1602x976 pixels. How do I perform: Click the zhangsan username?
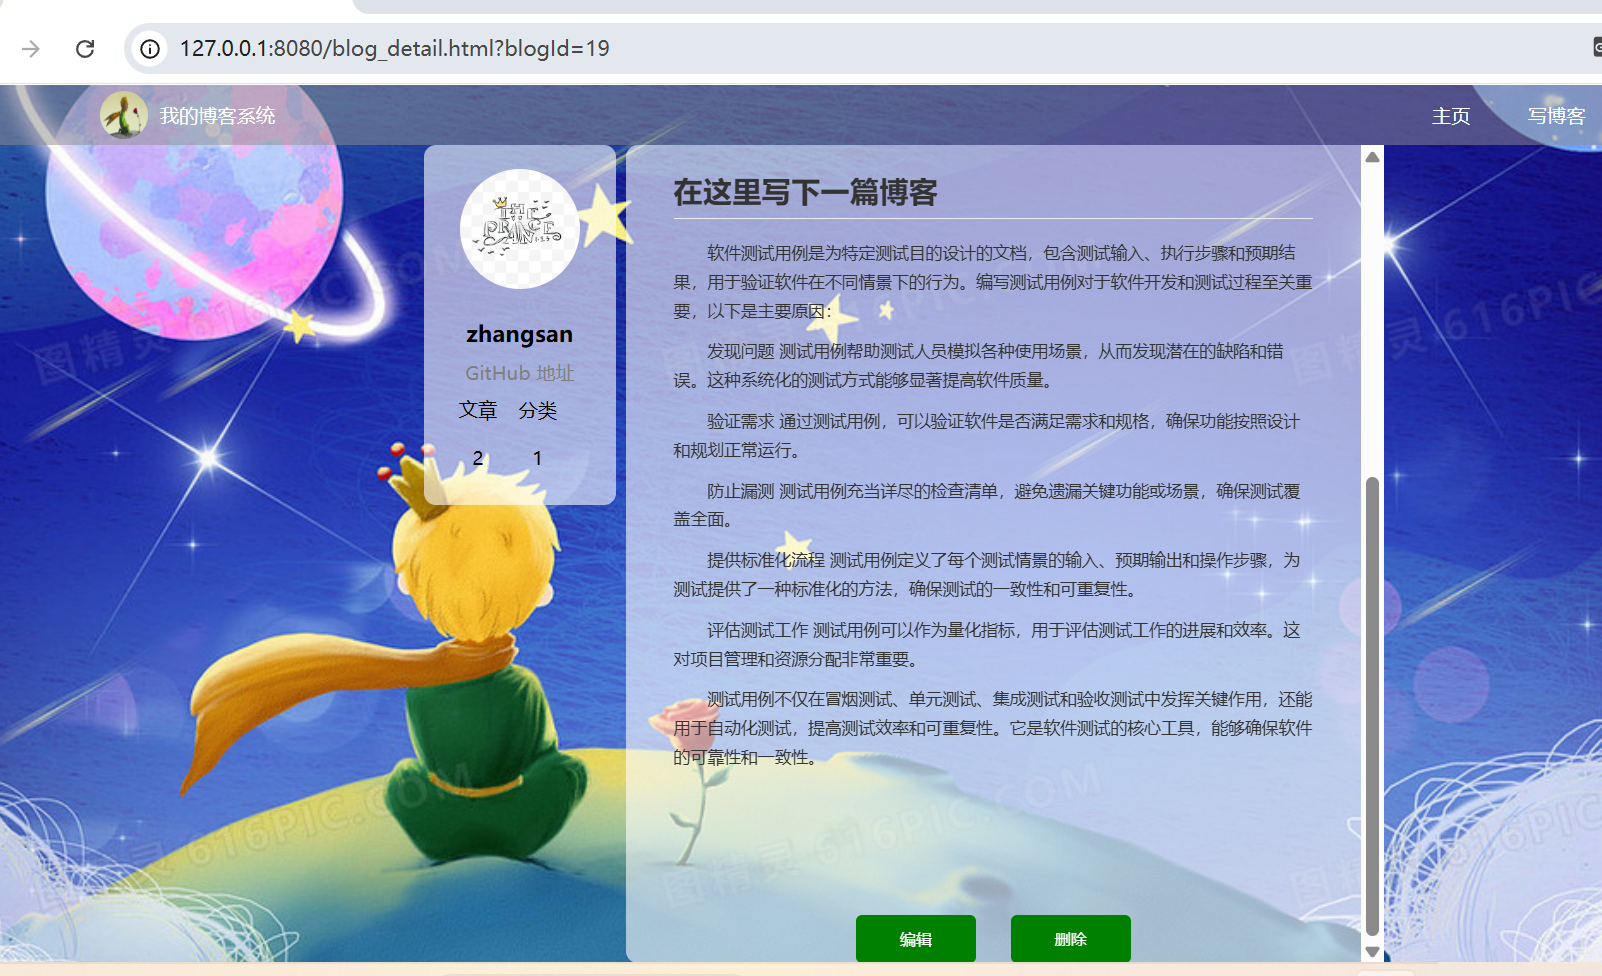pyautogui.click(x=520, y=334)
